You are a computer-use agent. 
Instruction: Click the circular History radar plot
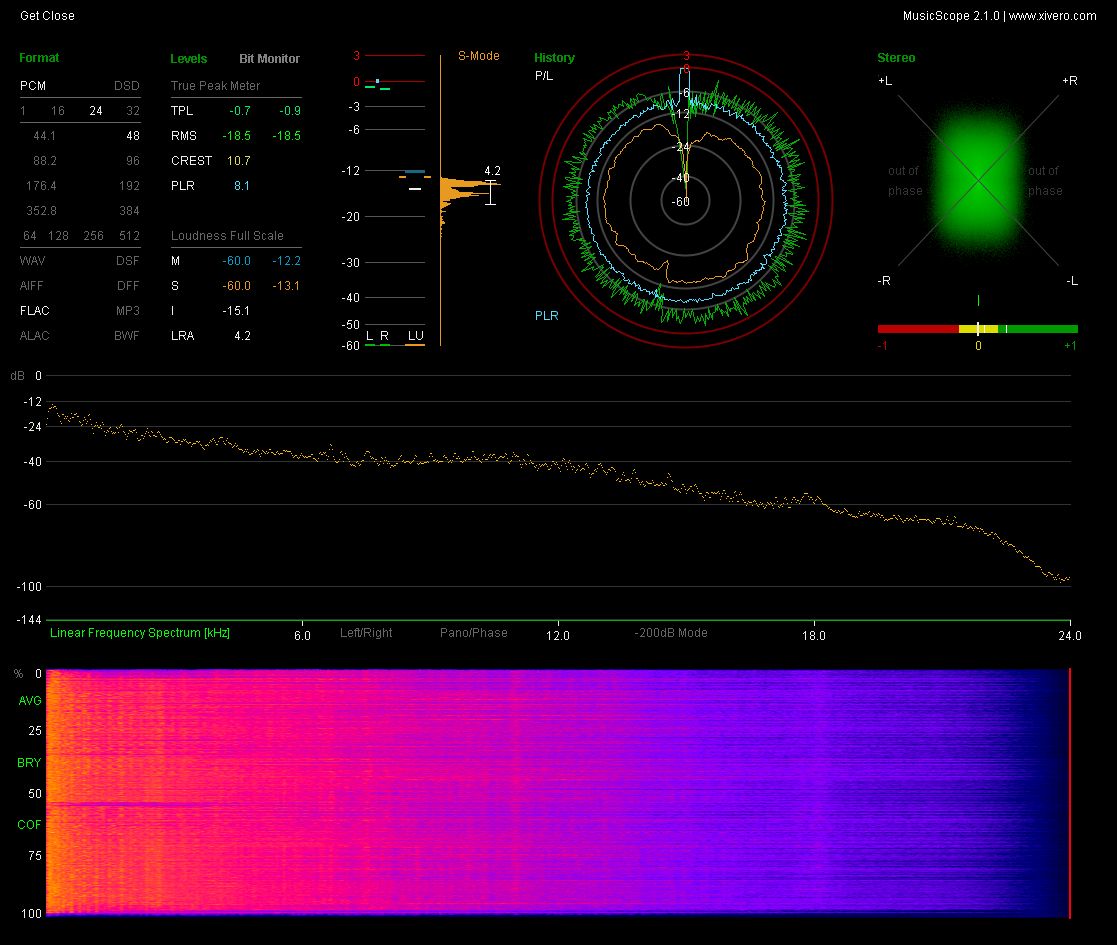click(686, 200)
